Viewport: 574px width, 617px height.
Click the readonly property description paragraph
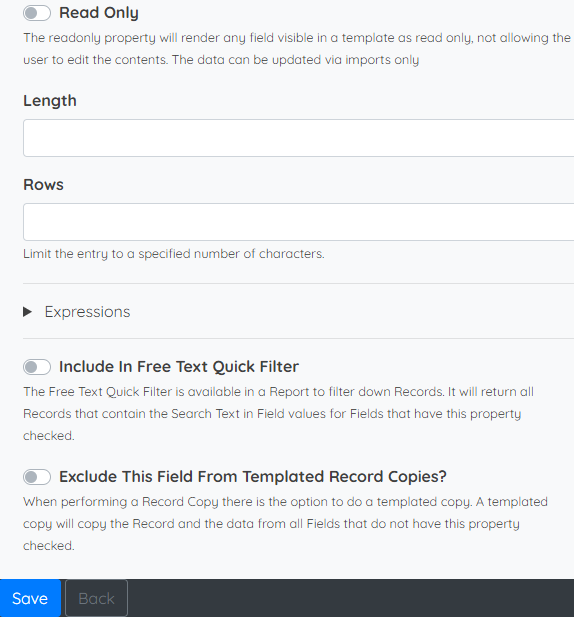tap(297, 49)
